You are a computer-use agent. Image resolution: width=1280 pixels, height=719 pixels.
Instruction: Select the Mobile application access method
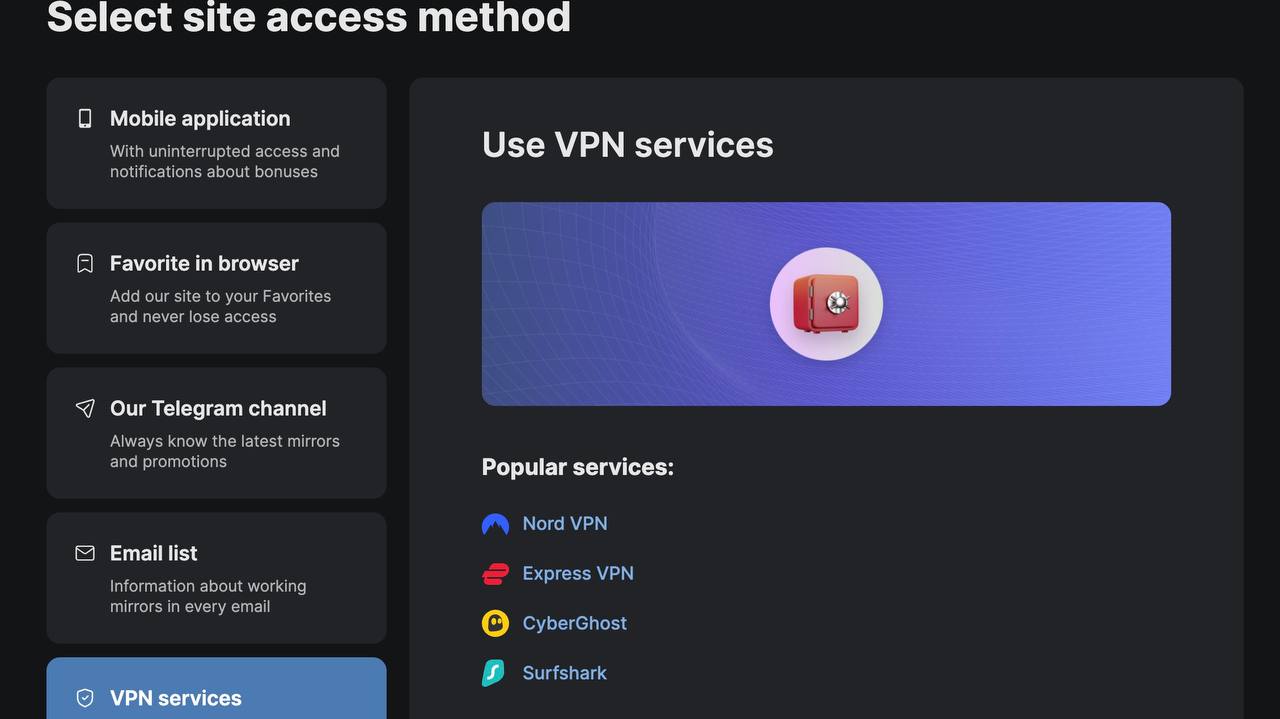point(216,143)
